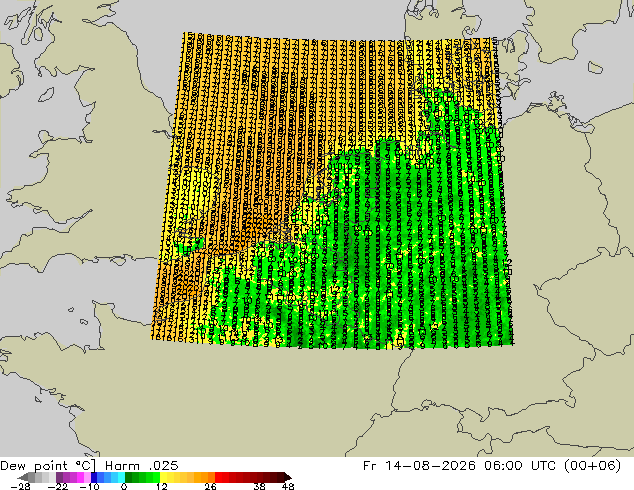
Task: Click the legend value '-10'
Action: click(89, 486)
